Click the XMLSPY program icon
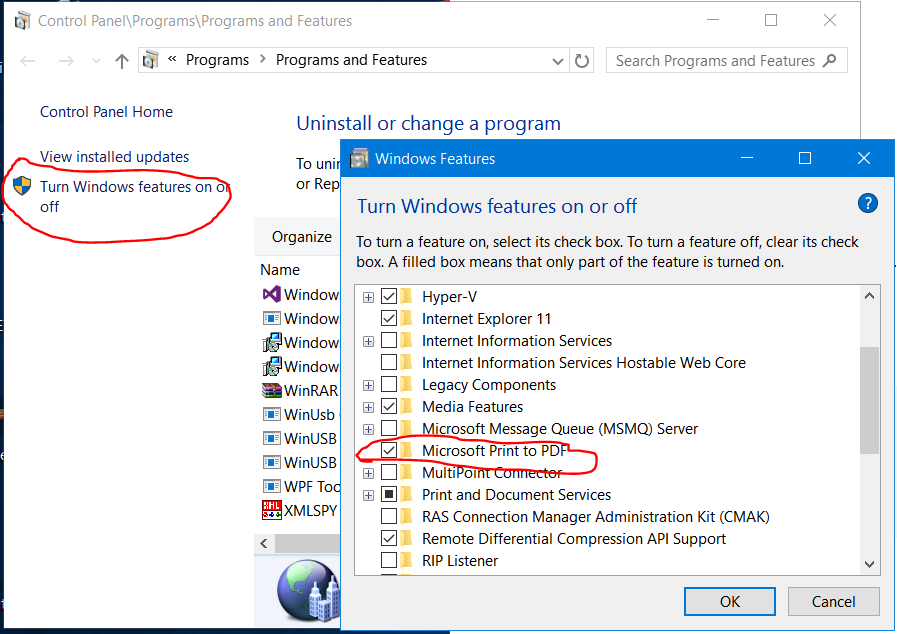The width and height of the screenshot is (897, 634). click(271, 510)
